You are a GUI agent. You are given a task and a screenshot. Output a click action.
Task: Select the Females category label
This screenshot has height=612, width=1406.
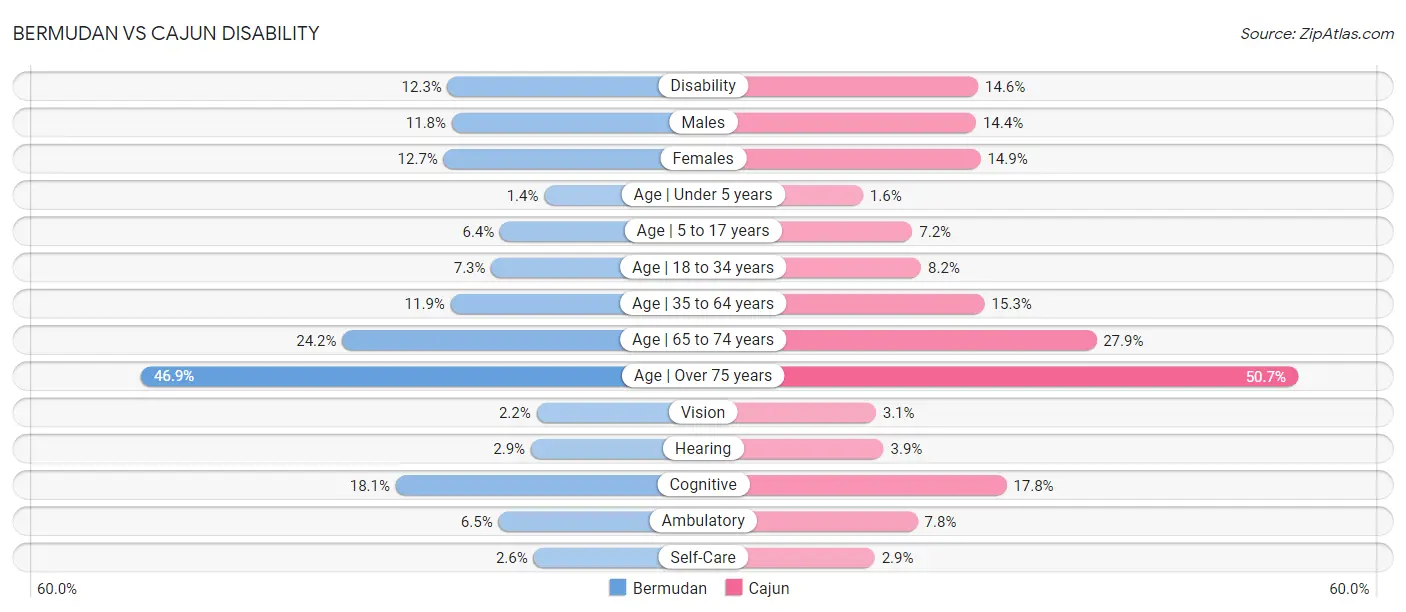pos(703,158)
